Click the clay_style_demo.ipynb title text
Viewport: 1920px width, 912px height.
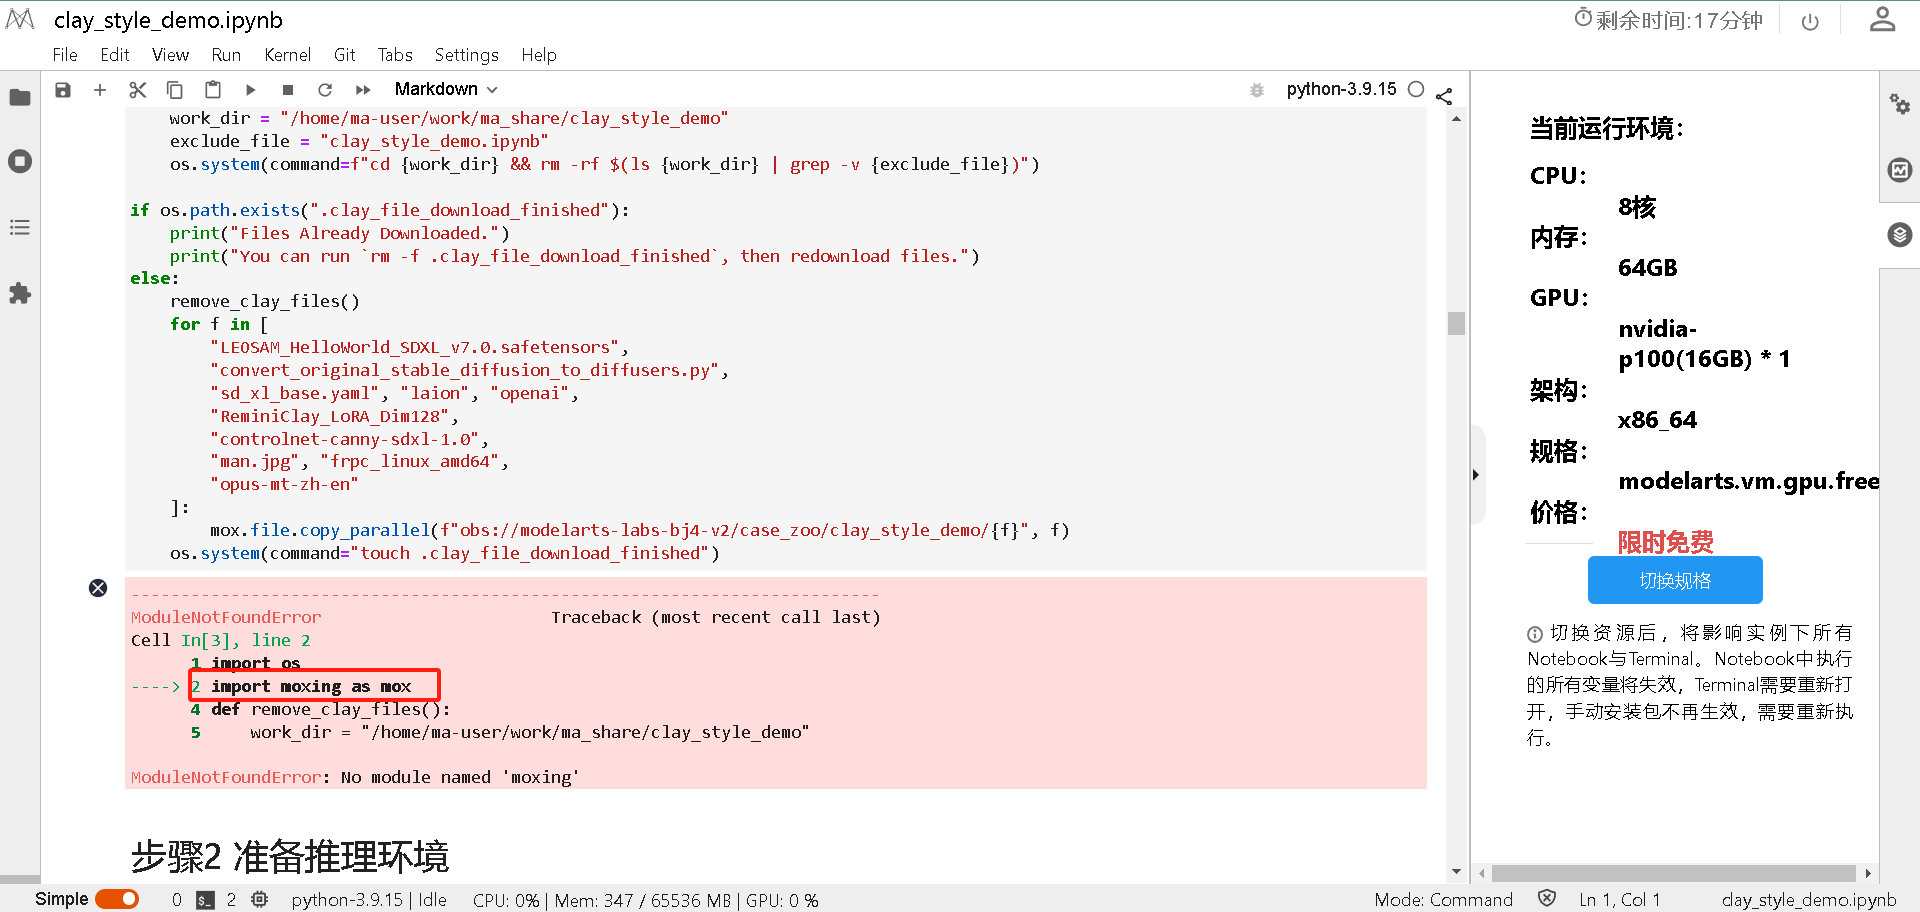pyautogui.click(x=168, y=20)
